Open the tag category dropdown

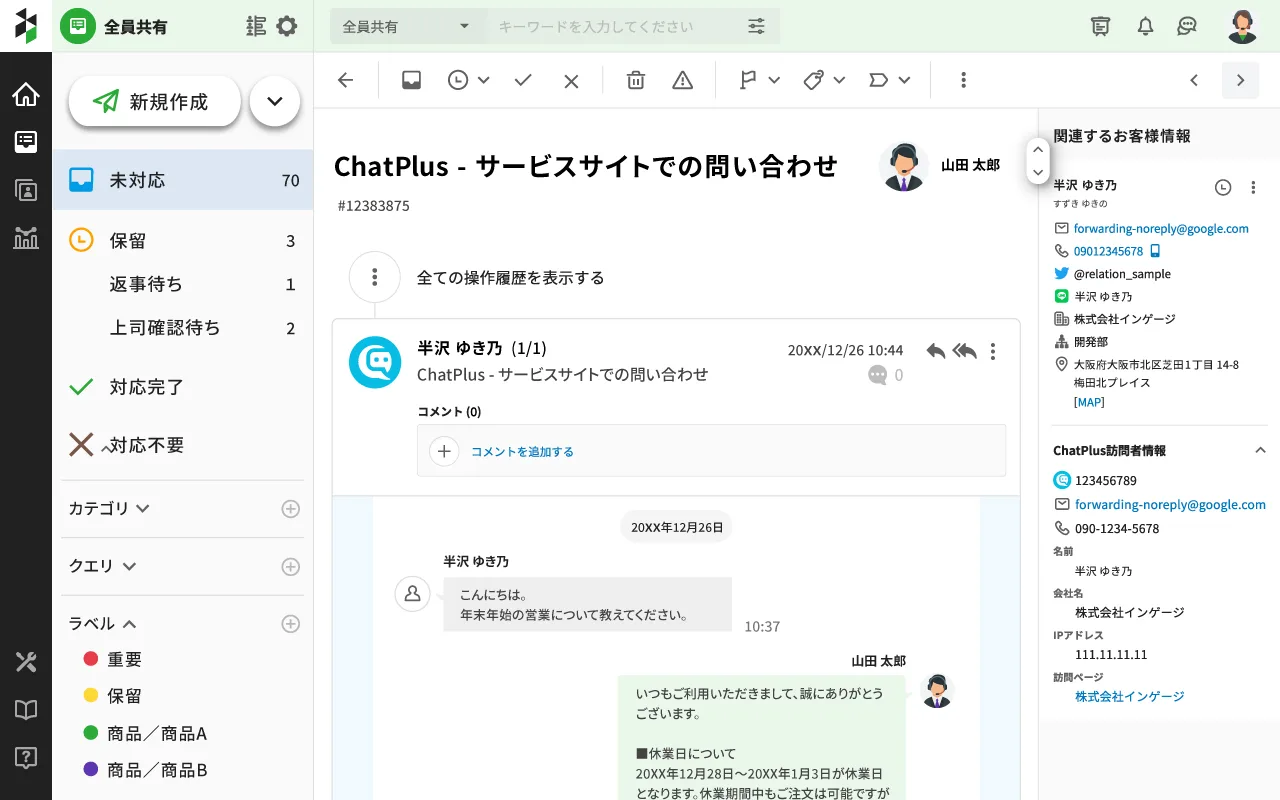(x=825, y=80)
